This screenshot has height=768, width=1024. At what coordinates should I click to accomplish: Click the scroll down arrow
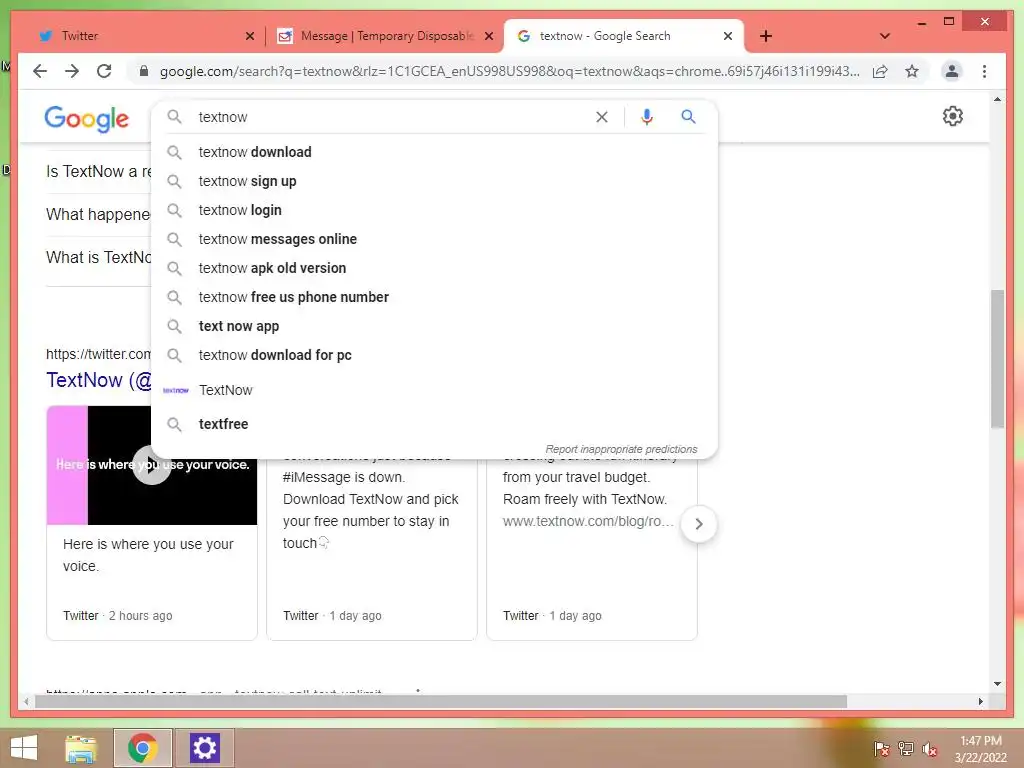tap(997, 684)
